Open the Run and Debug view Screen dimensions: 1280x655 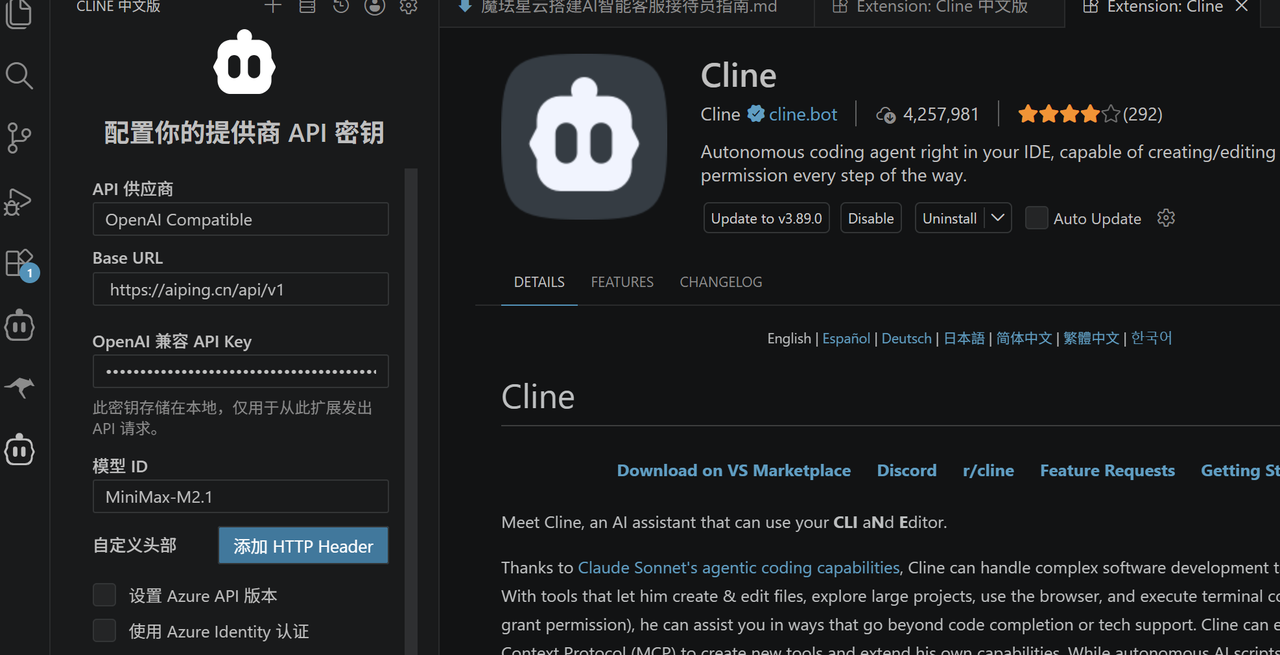tap(19, 201)
